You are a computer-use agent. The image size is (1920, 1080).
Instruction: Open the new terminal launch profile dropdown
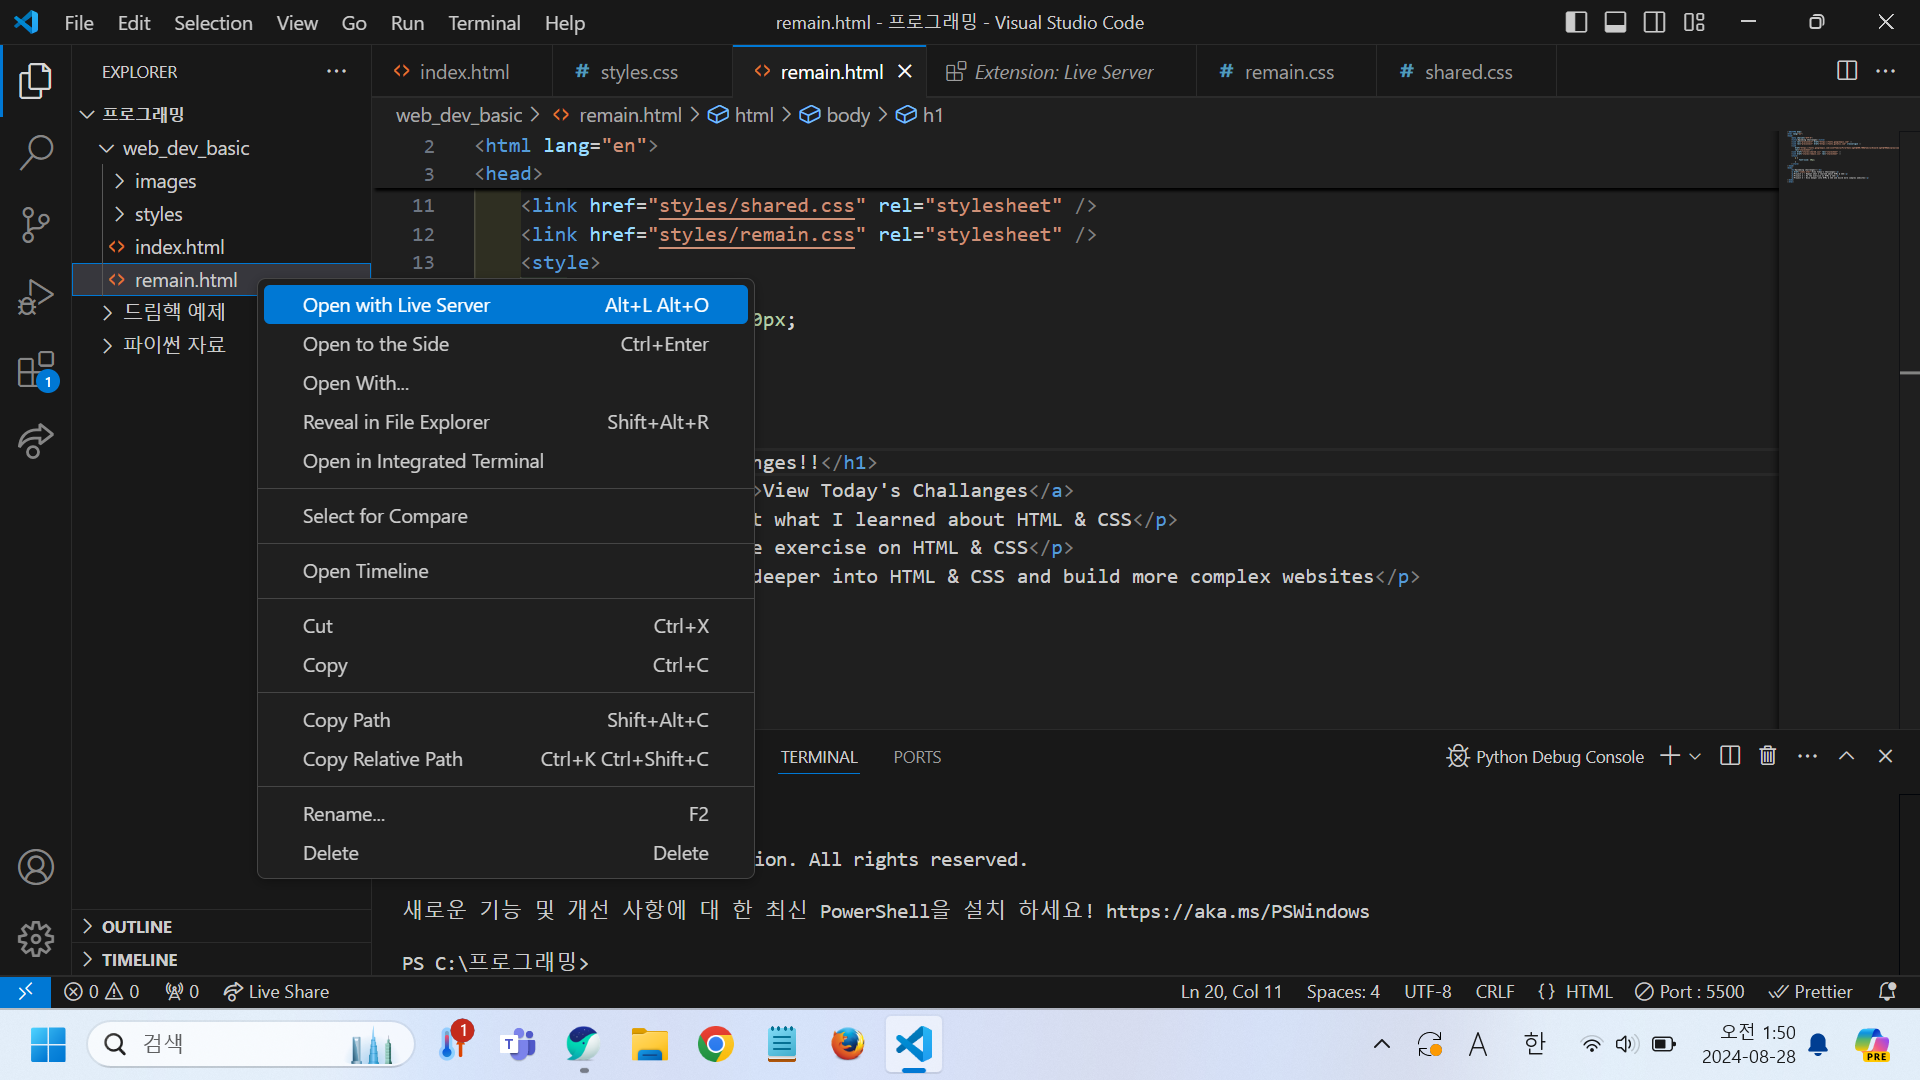(x=1695, y=757)
